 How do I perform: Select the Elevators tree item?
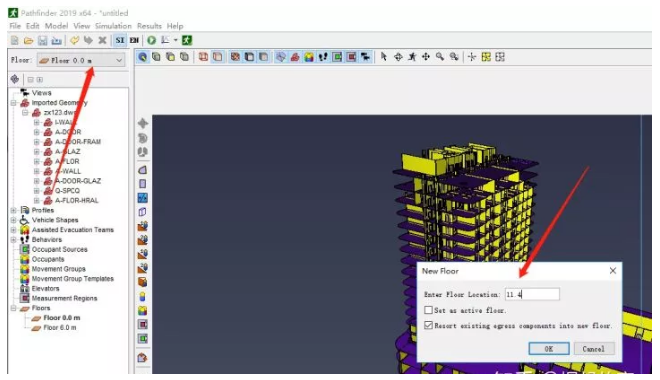pyautogui.click(x=45, y=288)
